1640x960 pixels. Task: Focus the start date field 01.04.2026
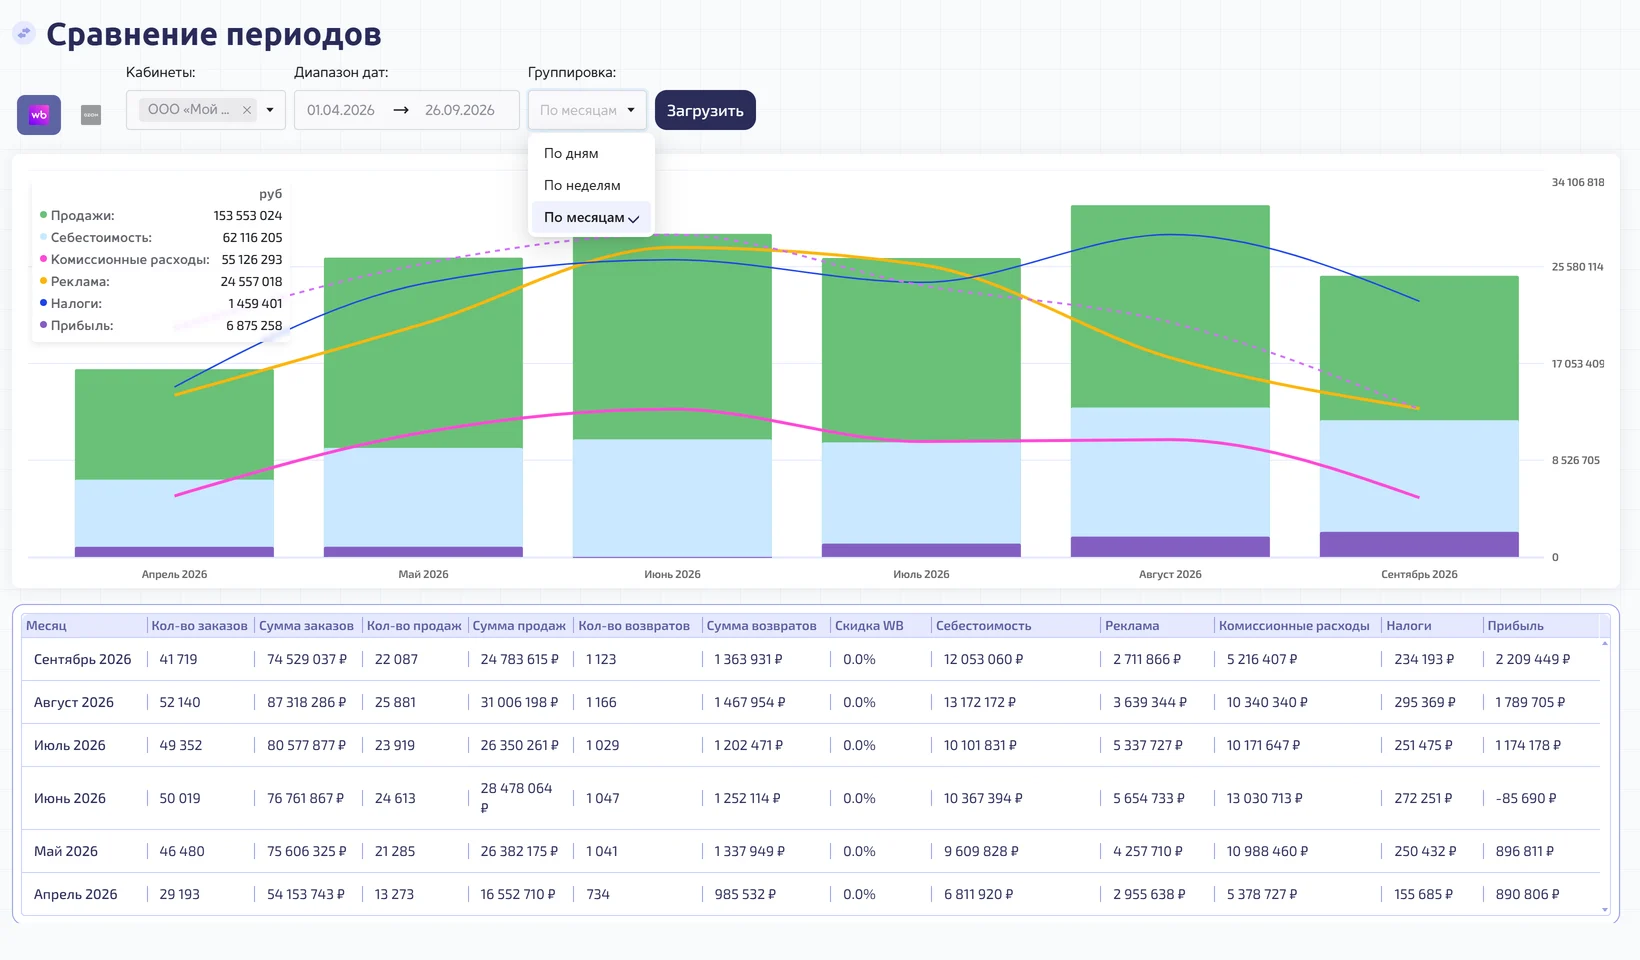click(x=341, y=110)
